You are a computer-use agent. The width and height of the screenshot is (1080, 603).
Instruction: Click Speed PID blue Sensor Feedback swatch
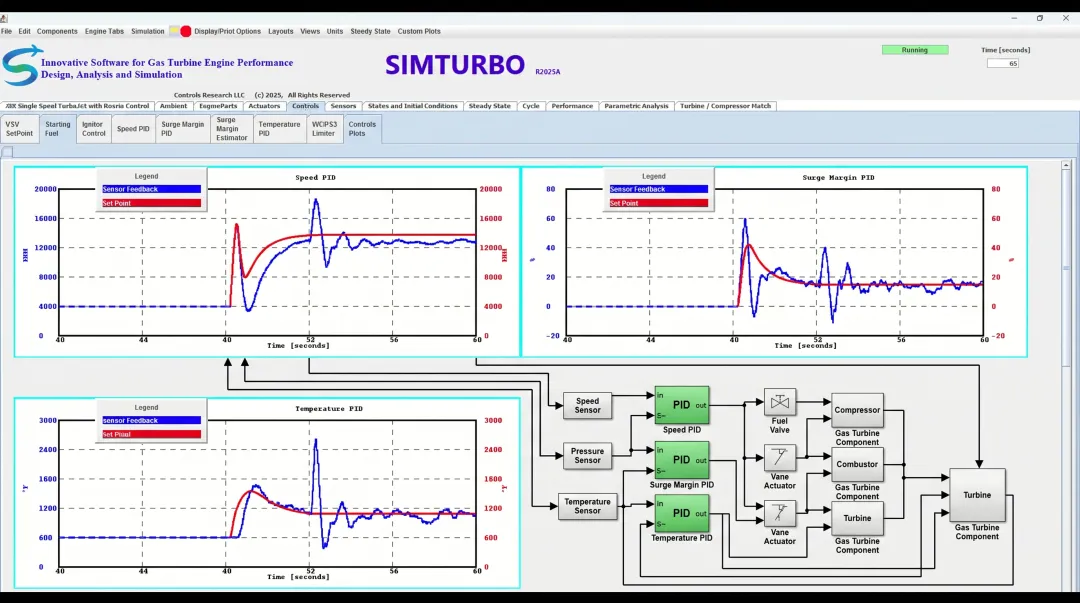(152, 189)
